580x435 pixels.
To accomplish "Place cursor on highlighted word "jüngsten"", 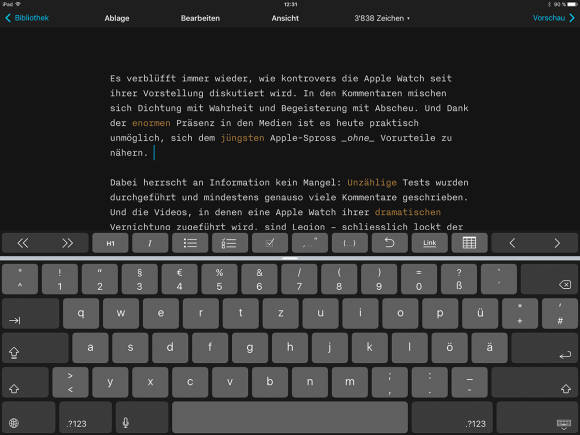I will click(x=242, y=138).
